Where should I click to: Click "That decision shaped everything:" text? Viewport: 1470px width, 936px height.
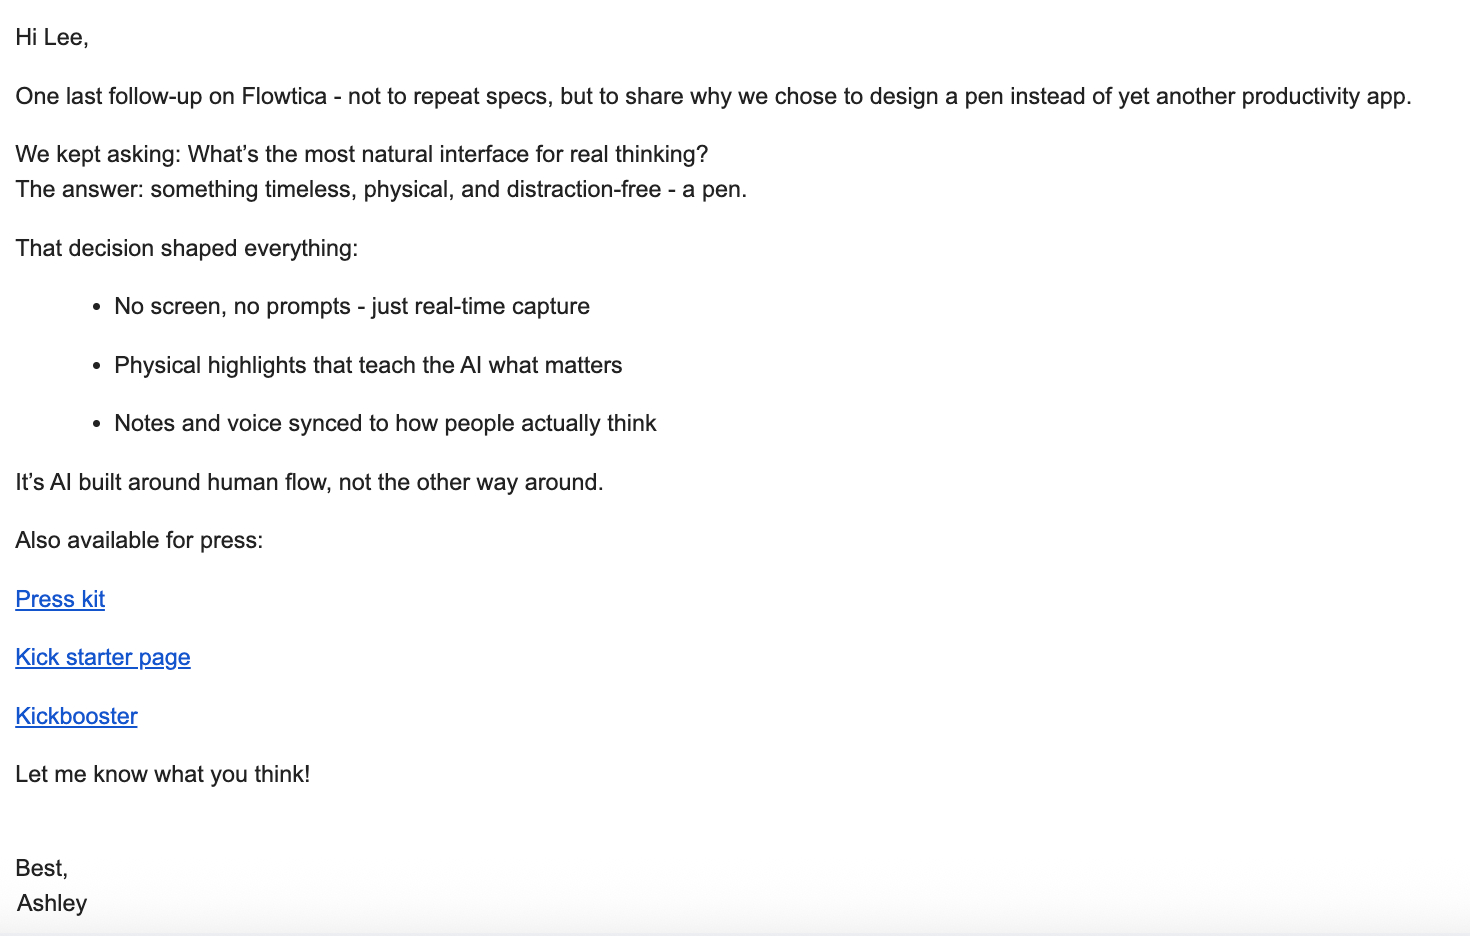coord(186,248)
